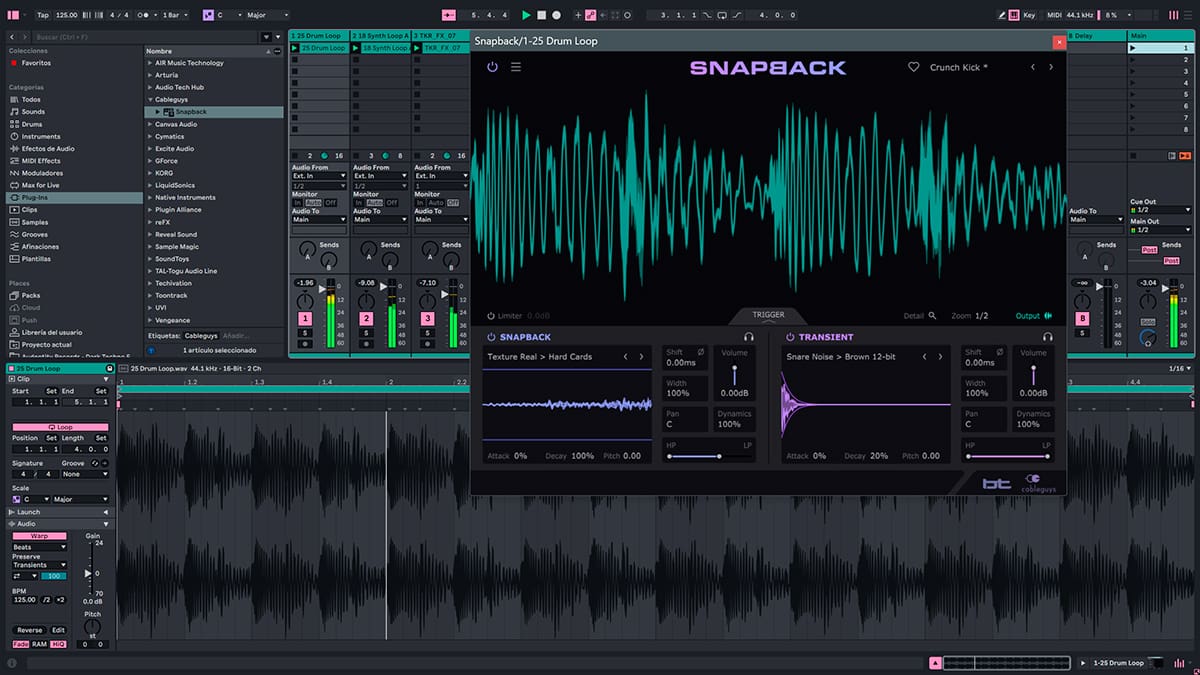The height and width of the screenshot is (675, 1200).
Task: Stop playback in the transport bar
Action: (x=541, y=15)
